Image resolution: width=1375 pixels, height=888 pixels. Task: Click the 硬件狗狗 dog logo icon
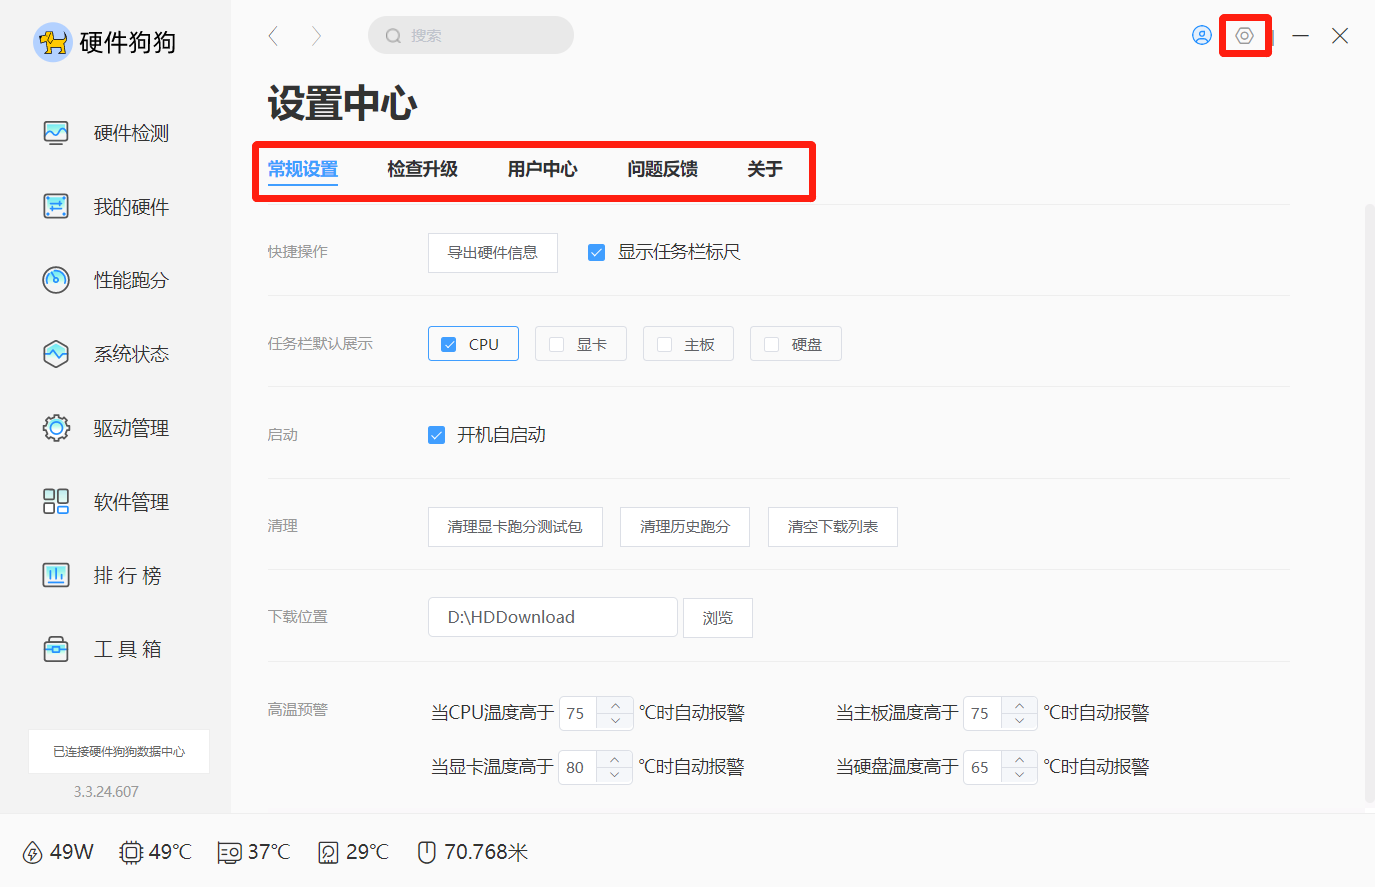click(x=53, y=42)
